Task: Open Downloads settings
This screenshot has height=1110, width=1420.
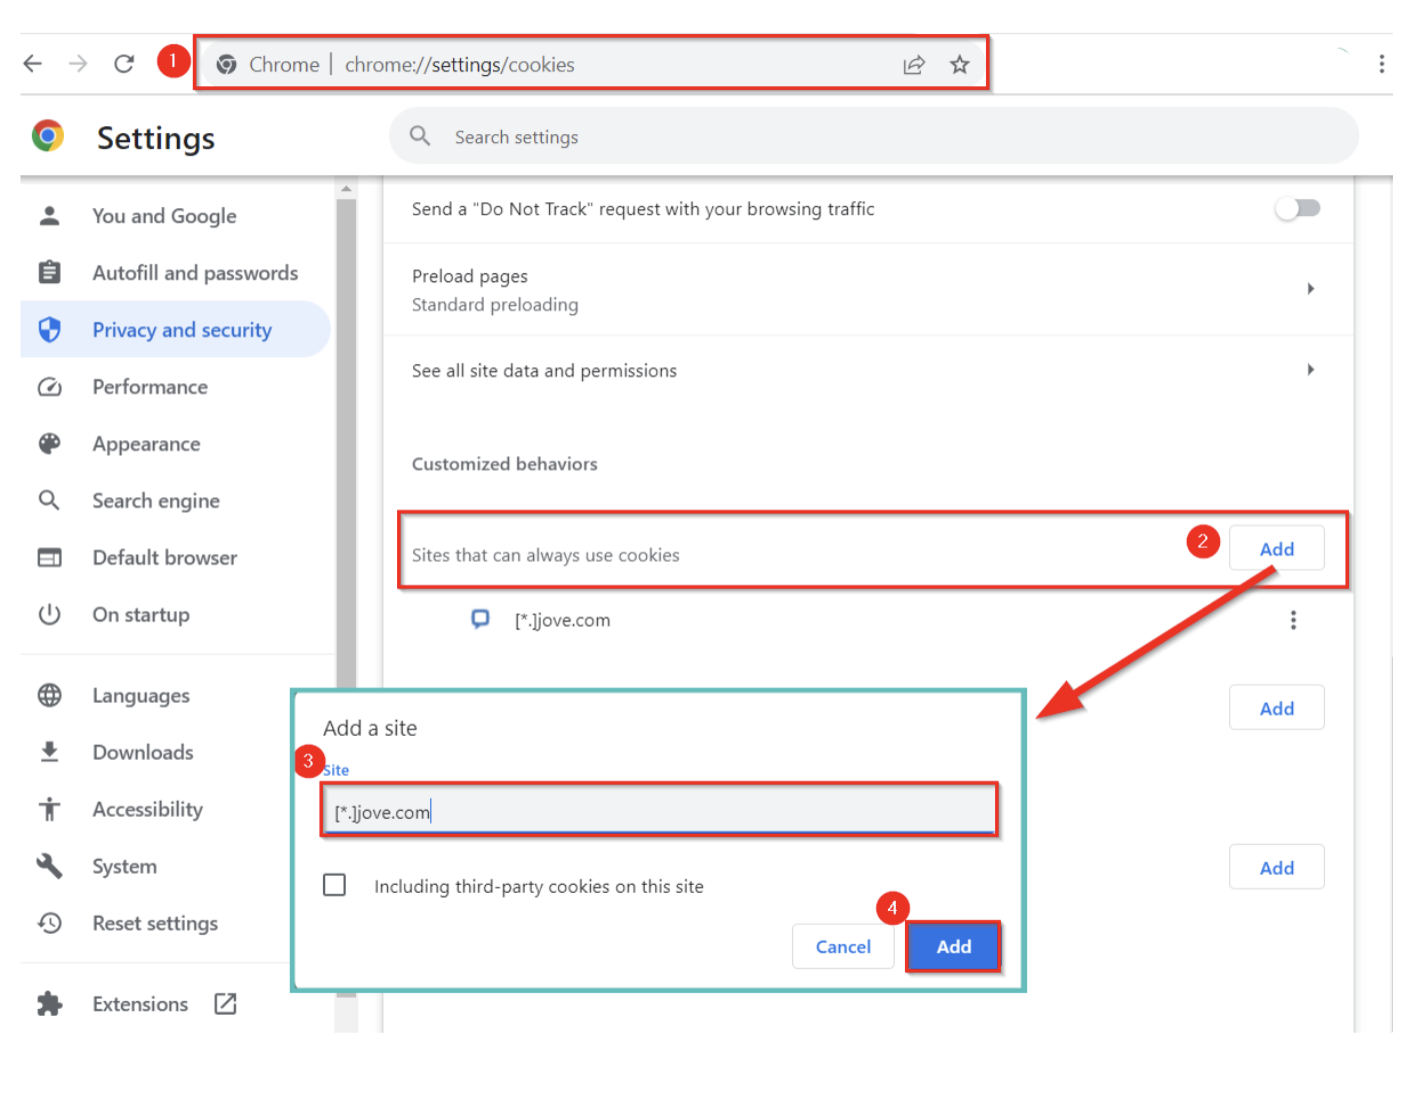Action: pyautogui.click(x=143, y=752)
